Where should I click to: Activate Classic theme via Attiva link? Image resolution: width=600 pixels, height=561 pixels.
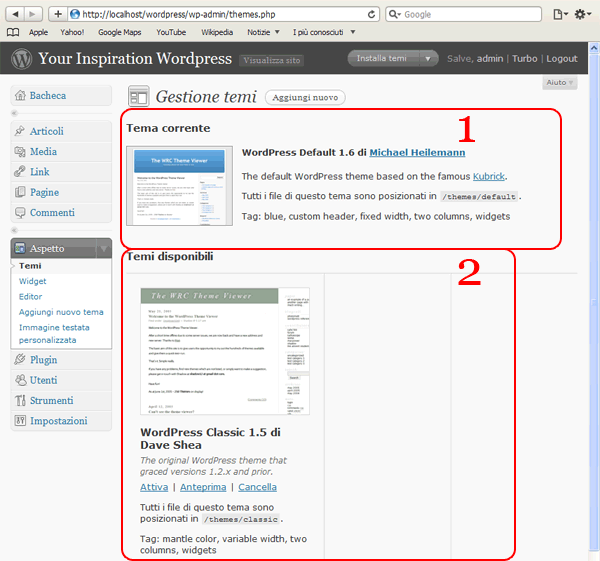[154, 487]
